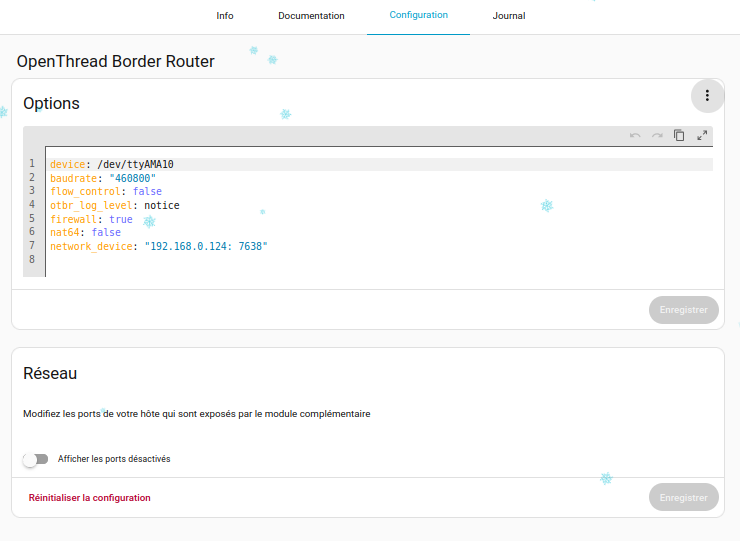Viewport: 740px width, 541px height.
Task: Open the Documentation tab
Action: 311,16
